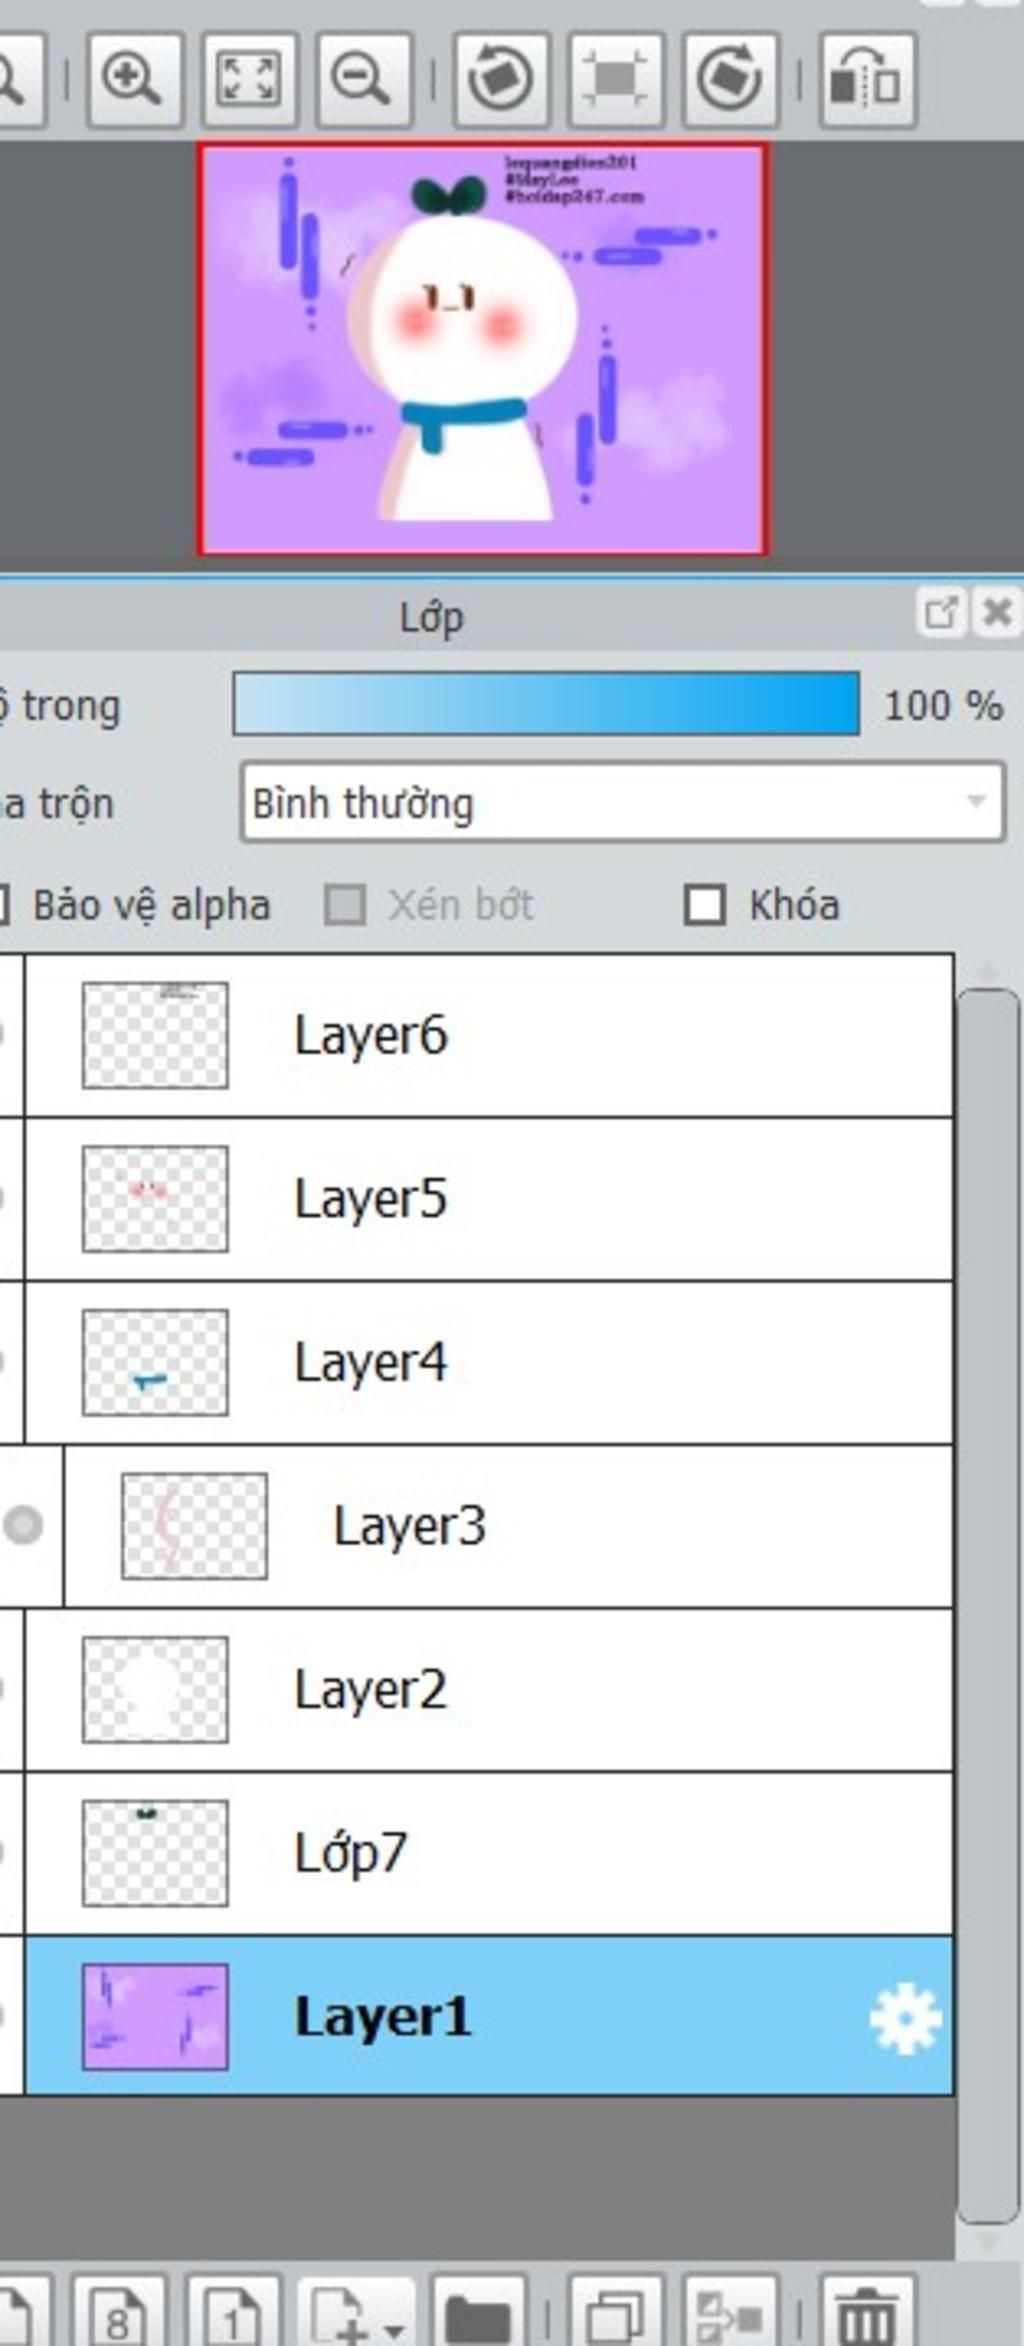Toggle Layer3 visibility dot
This screenshot has height=2346, width=1024.
[x=22, y=1525]
